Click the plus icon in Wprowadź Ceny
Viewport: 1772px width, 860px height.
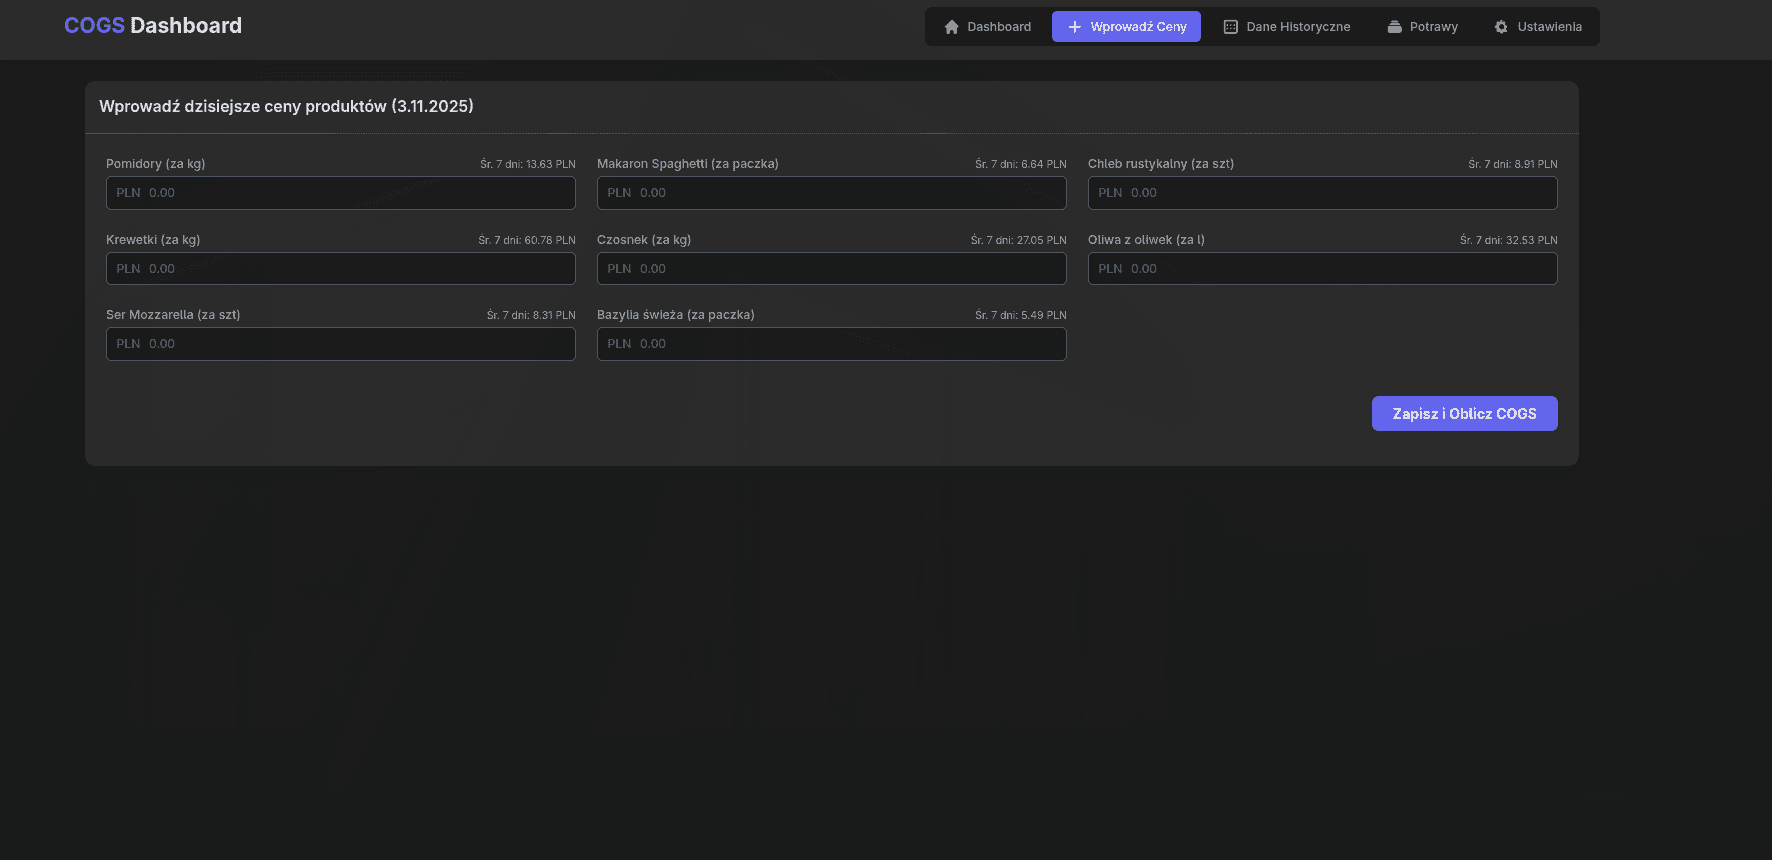click(x=1074, y=27)
